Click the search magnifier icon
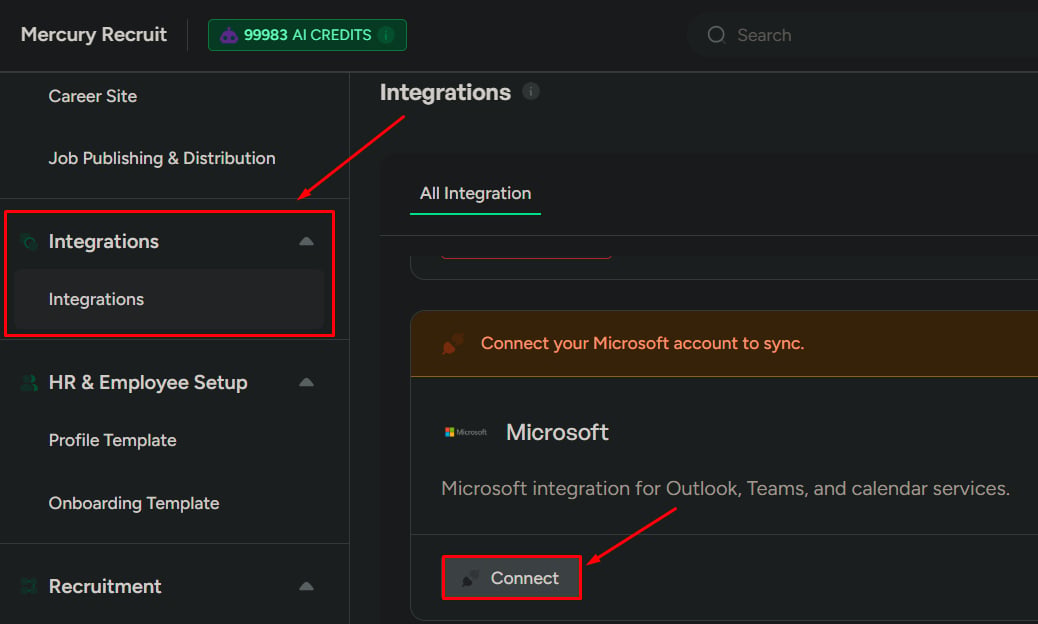 click(716, 34)
